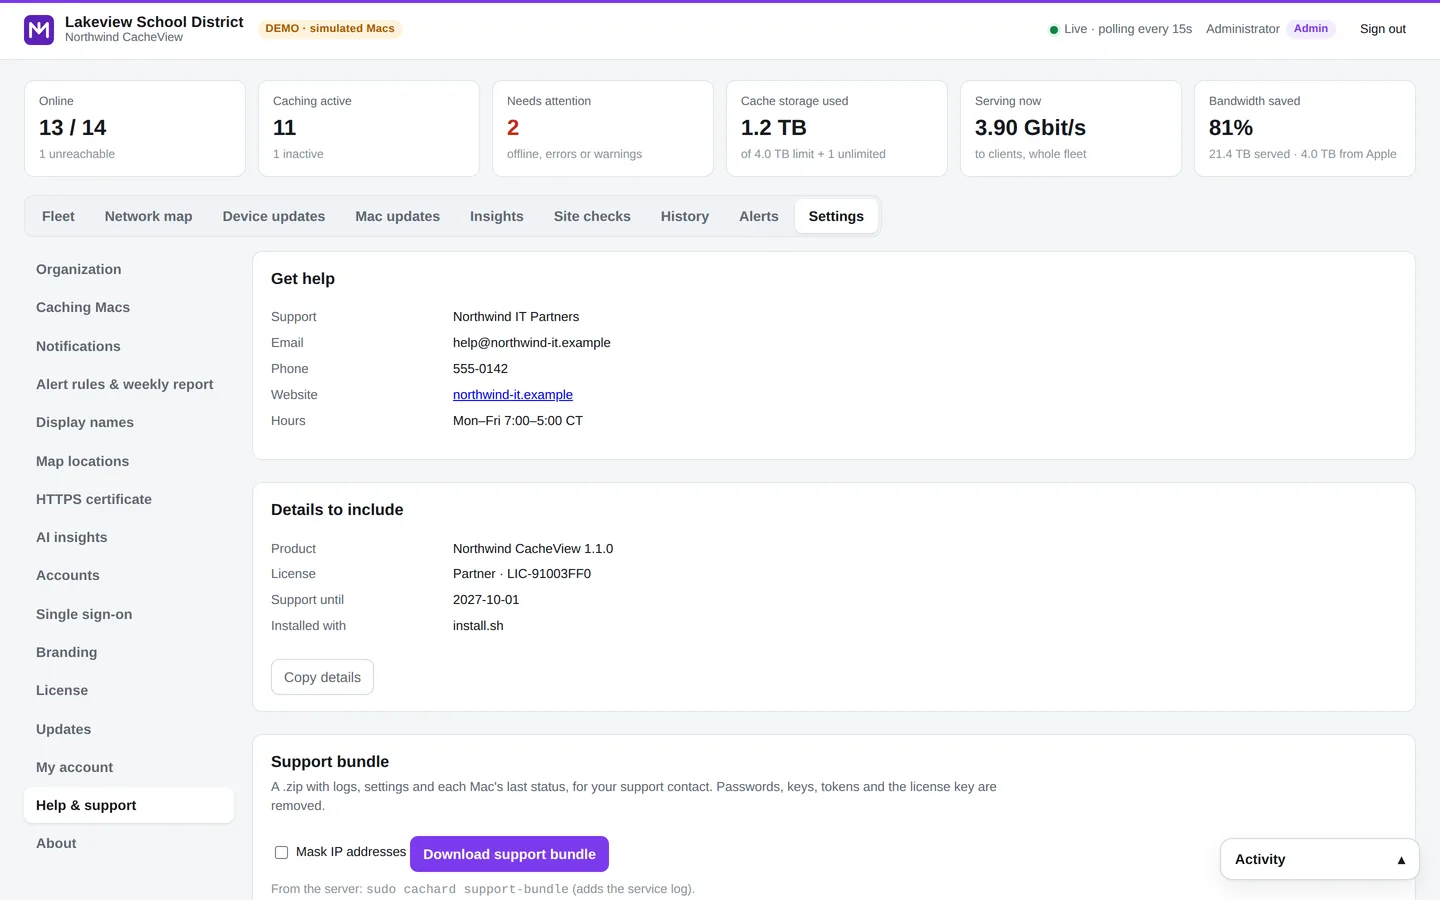This screenshot has width=1440, height=900.
Task: Click the phone number 555-0142
Action: pyautogui.click(x=480, y=369)
